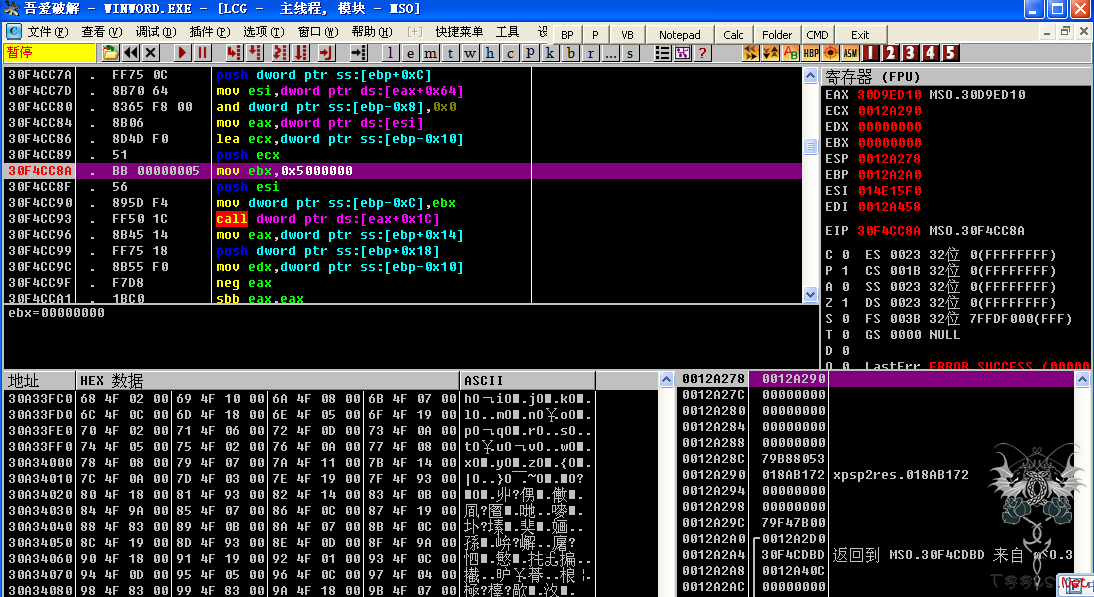1094x597 pixels.
Task: Click the Step into icon
Action: coord(234,53)
